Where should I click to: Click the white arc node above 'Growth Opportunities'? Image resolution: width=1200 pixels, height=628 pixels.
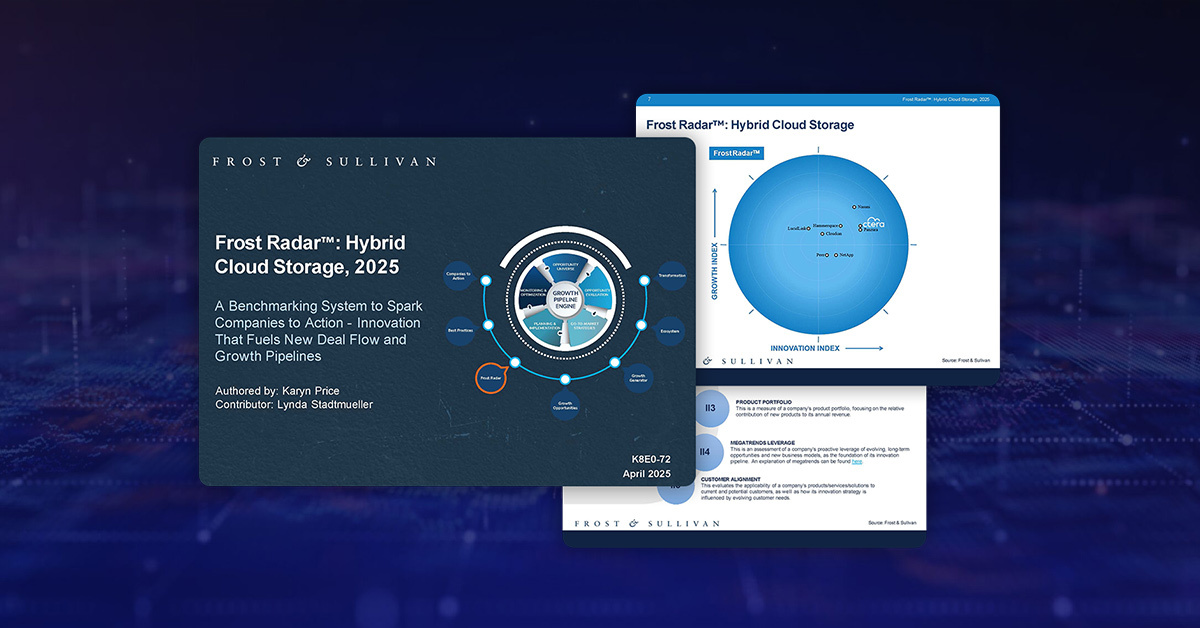click(566, 378)
